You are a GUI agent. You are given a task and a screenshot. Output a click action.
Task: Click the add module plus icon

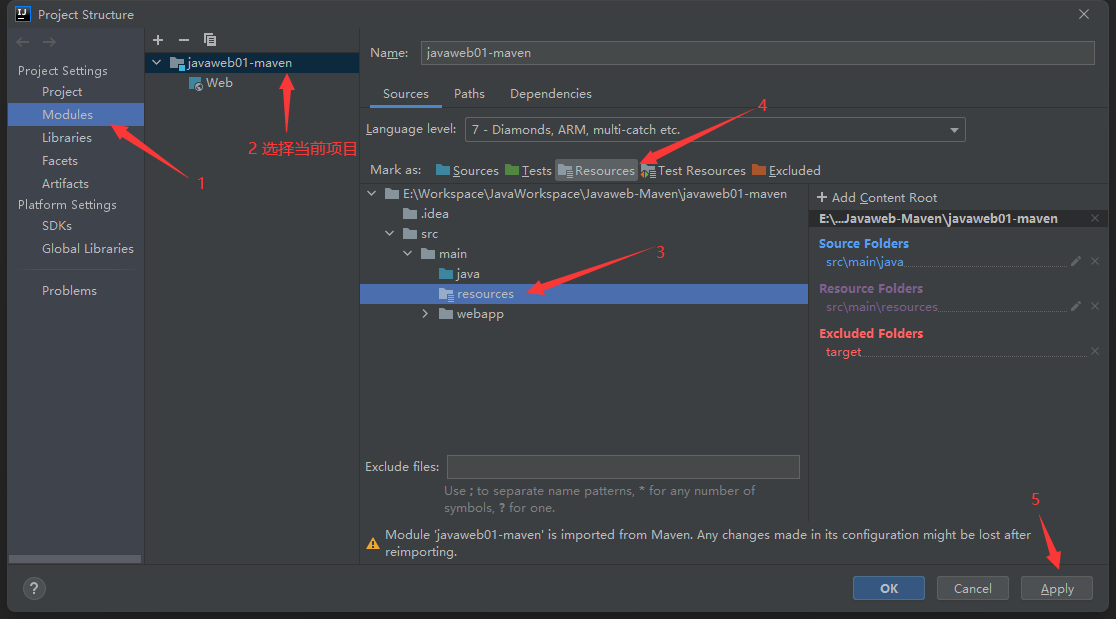click(158, 40)
